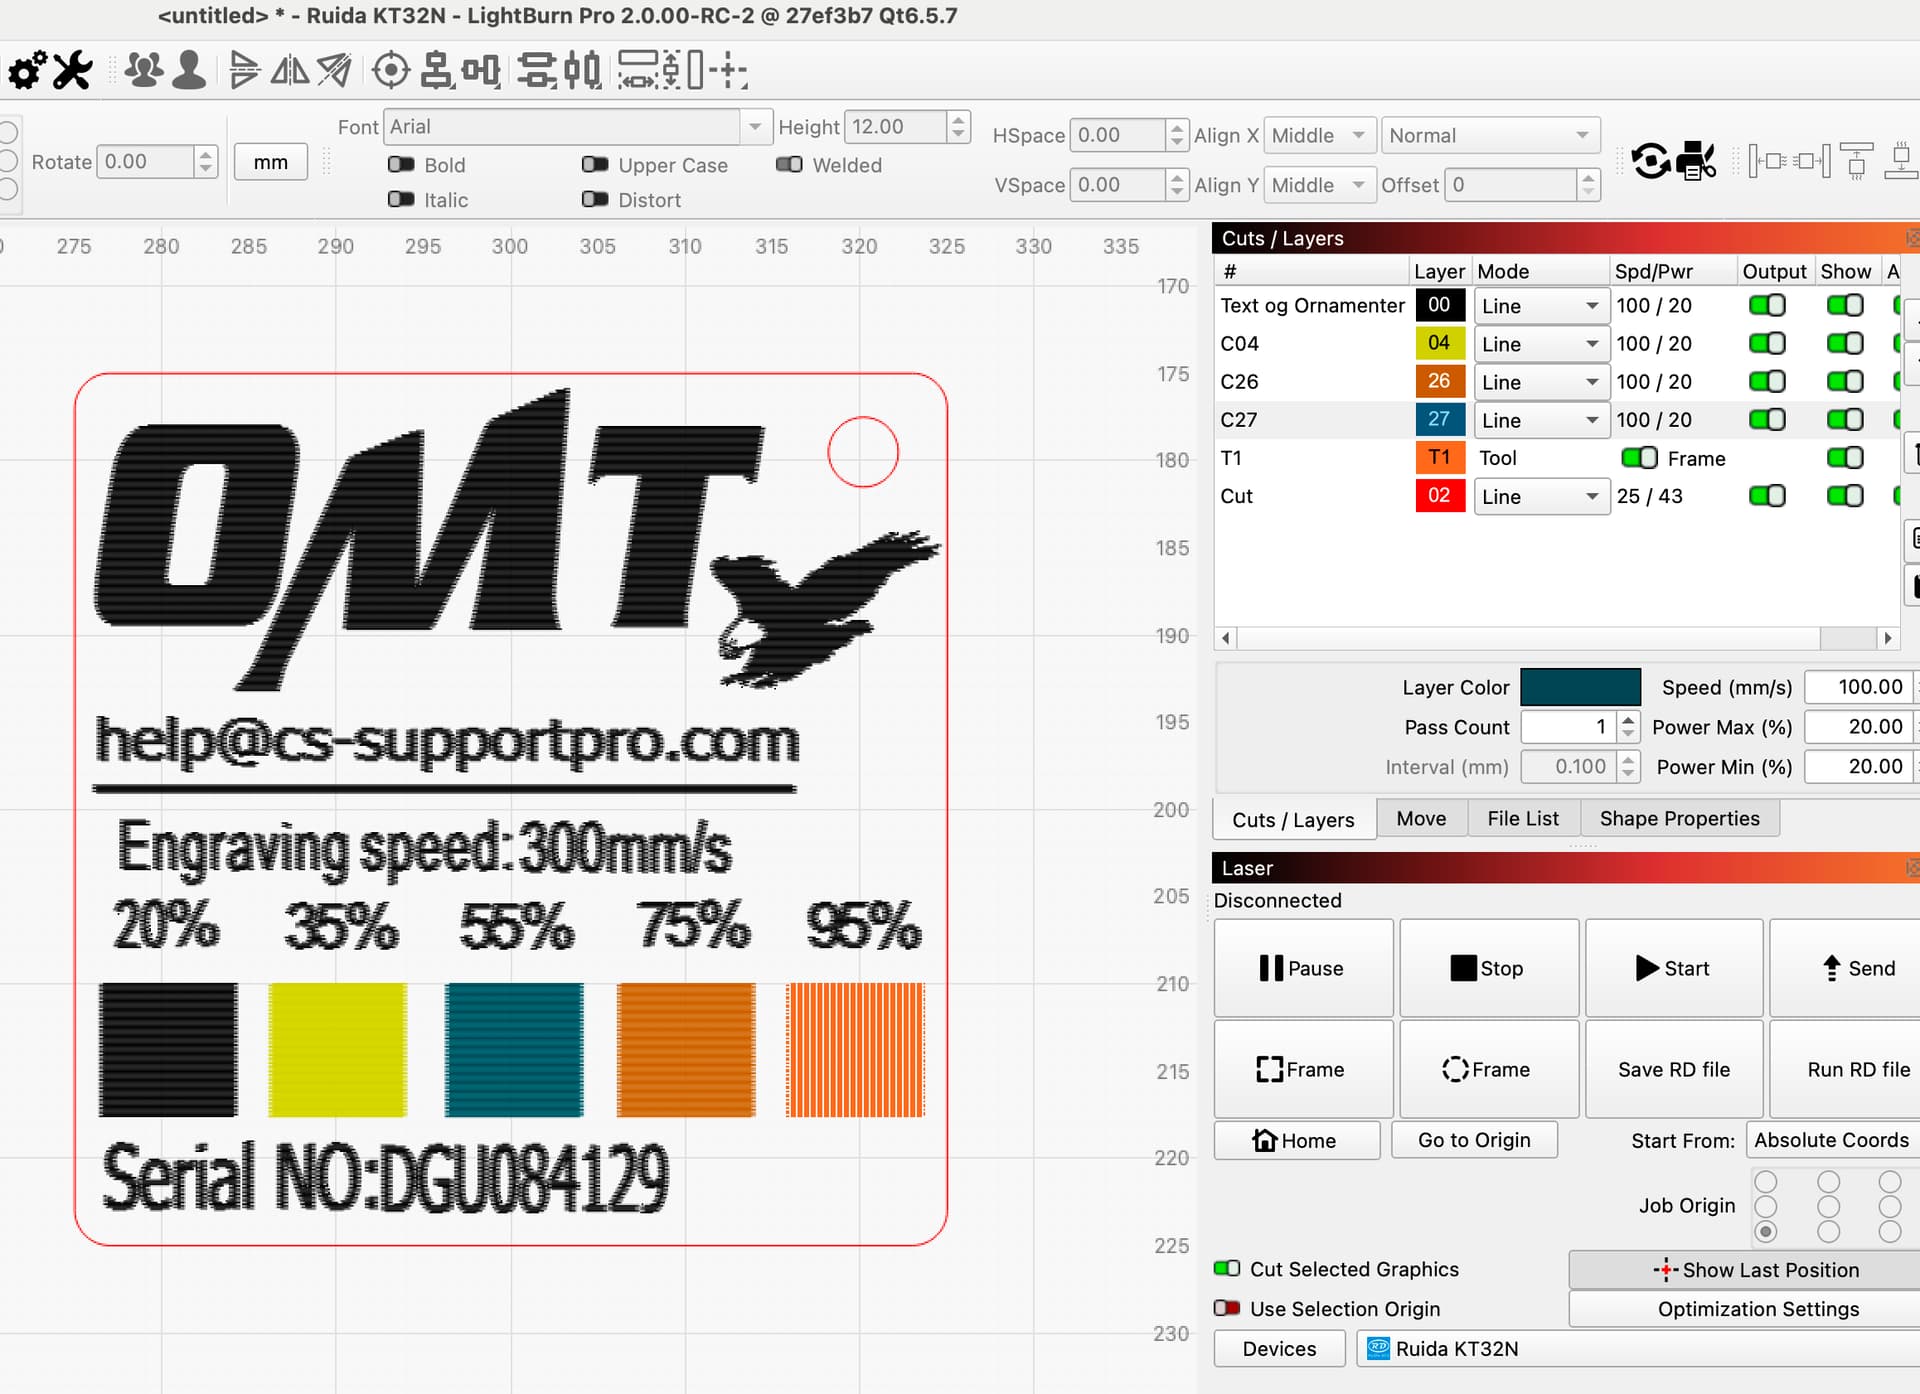Open Mode dropdown for C27 layer
The image size is (1920, 1394).
tap(1541, 420)
